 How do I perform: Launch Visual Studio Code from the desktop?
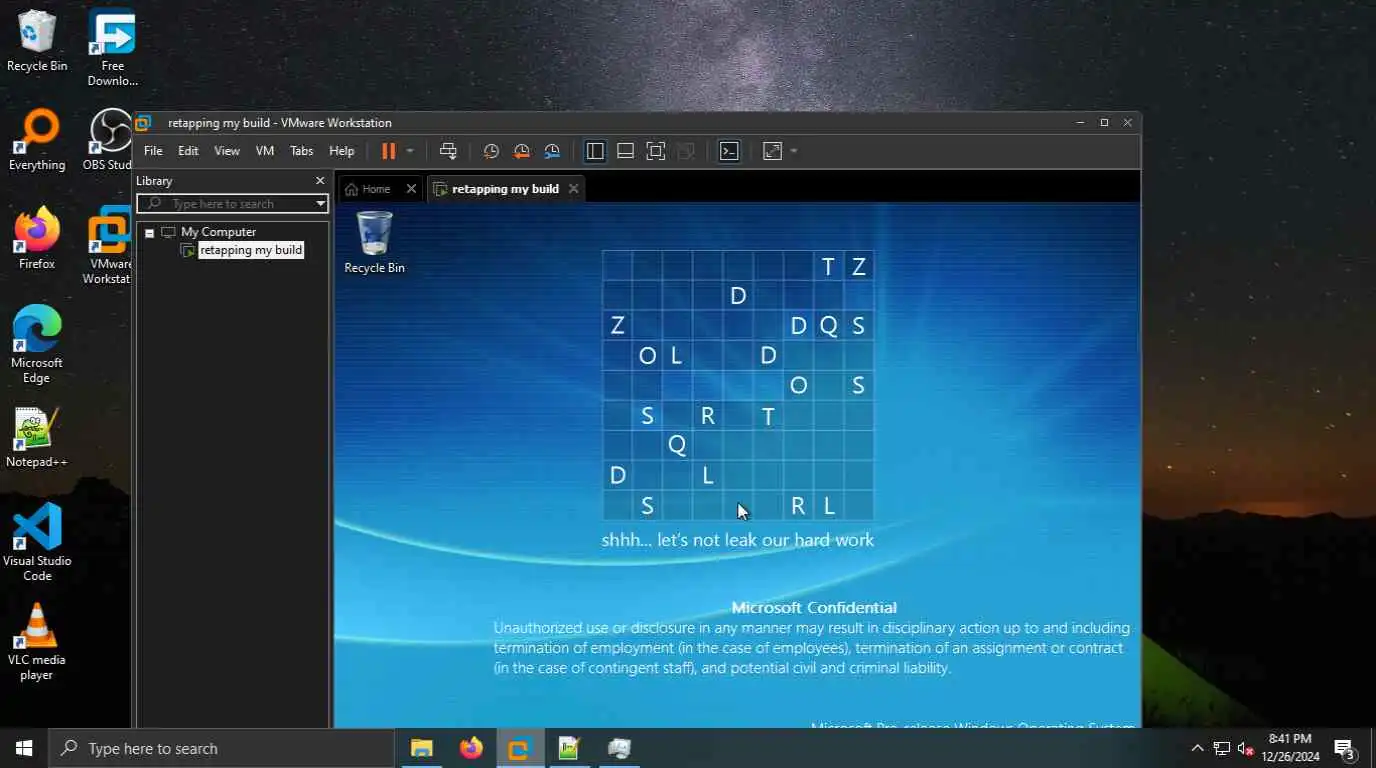point(37,542)
